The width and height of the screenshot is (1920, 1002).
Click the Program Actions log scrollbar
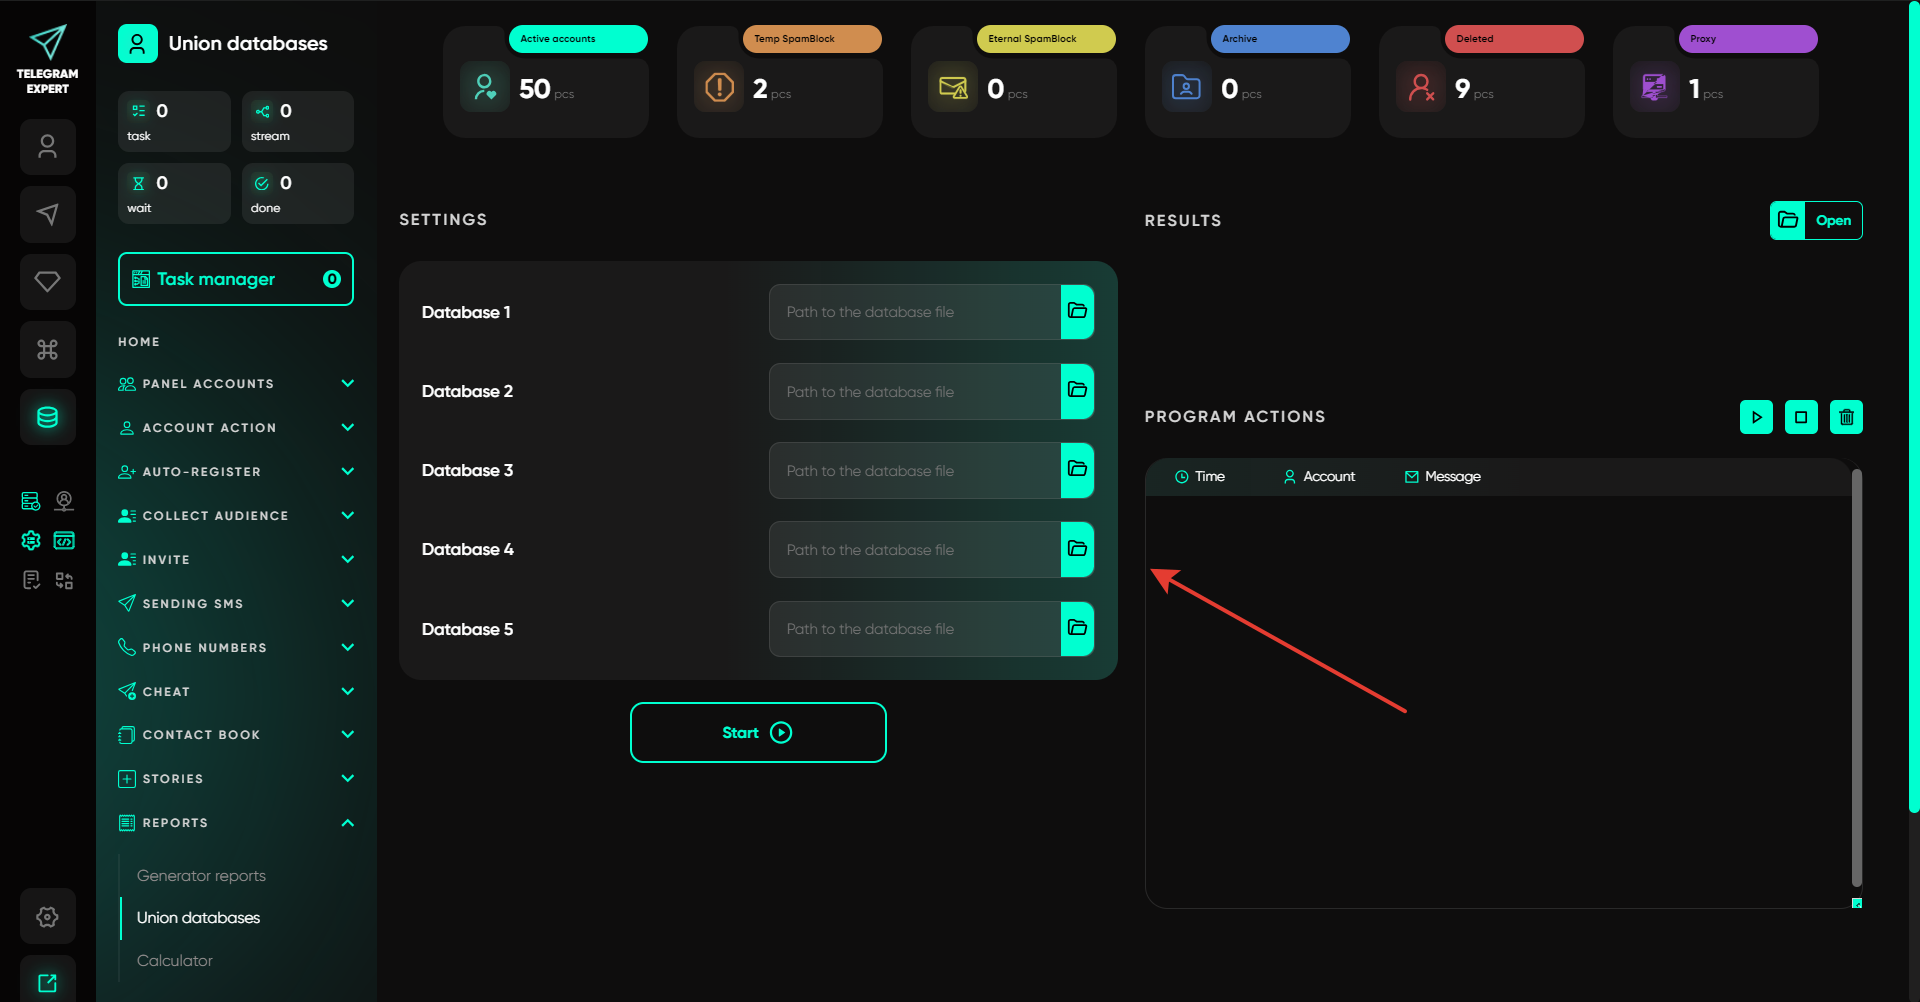coord(1856,678)
